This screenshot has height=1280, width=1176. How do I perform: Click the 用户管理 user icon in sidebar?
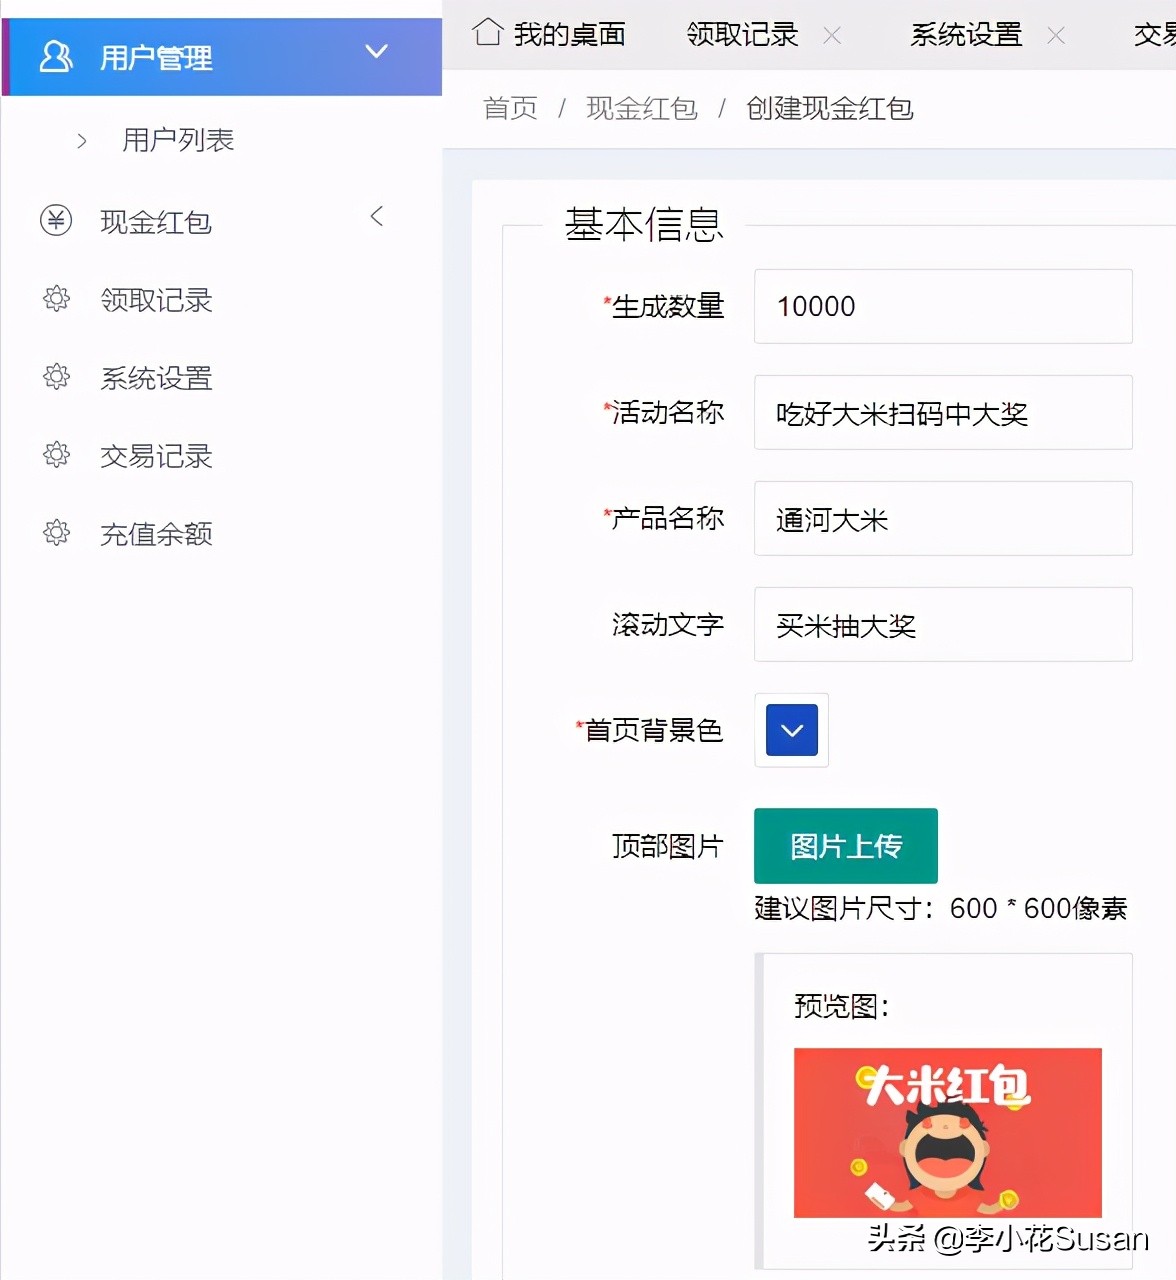point(56,57)
